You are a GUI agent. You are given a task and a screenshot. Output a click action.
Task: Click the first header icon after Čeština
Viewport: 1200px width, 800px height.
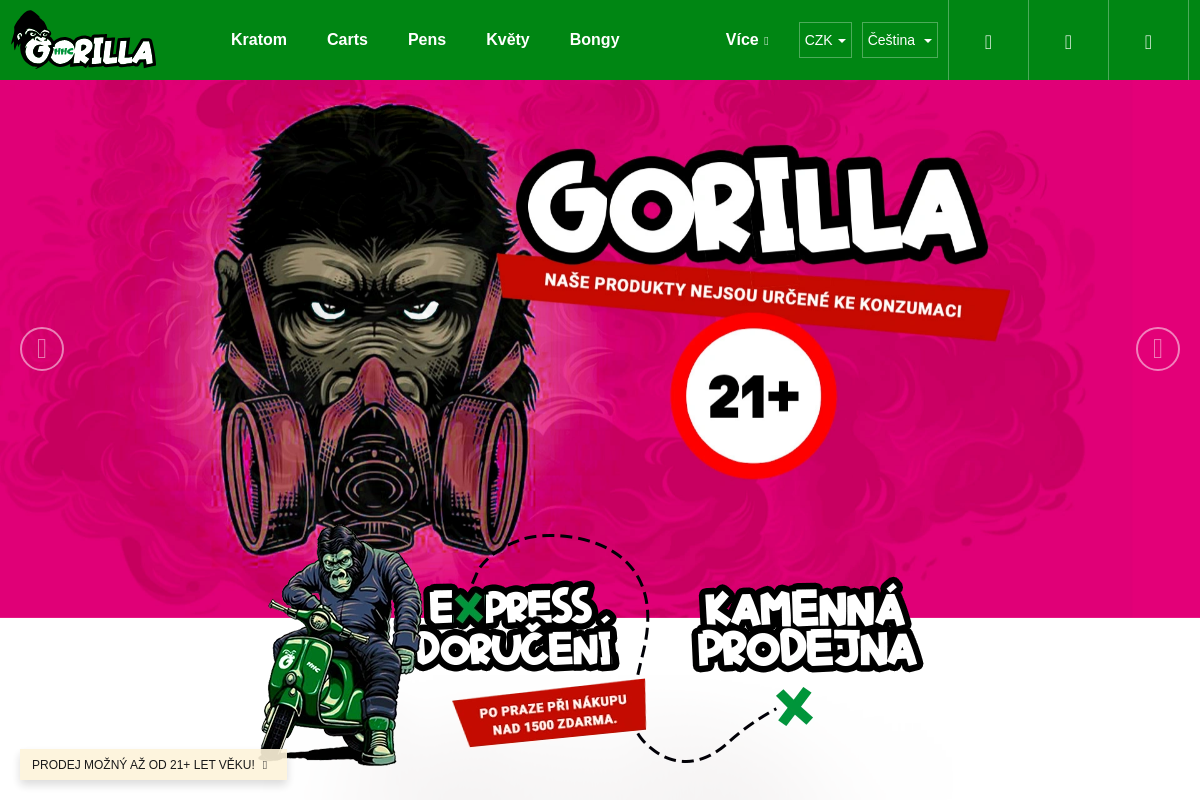coord(988,41)
